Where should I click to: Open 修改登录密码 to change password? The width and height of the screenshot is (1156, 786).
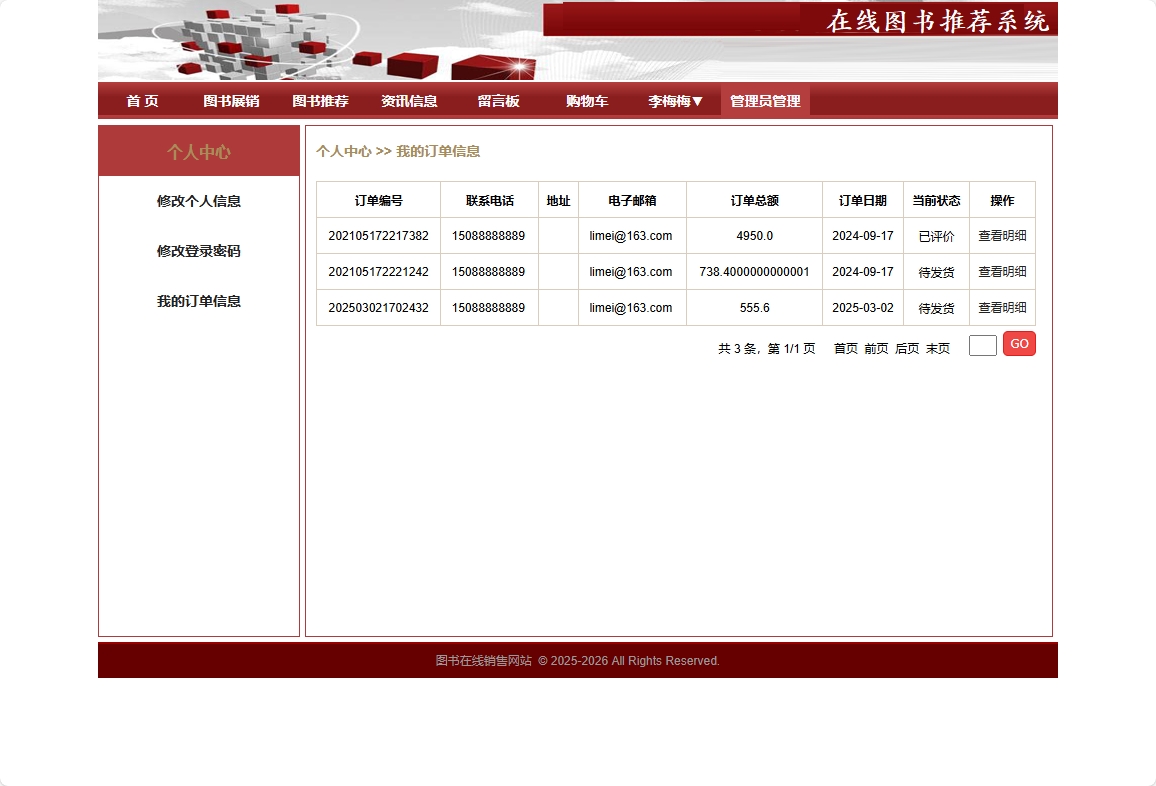tap(199, 251)
